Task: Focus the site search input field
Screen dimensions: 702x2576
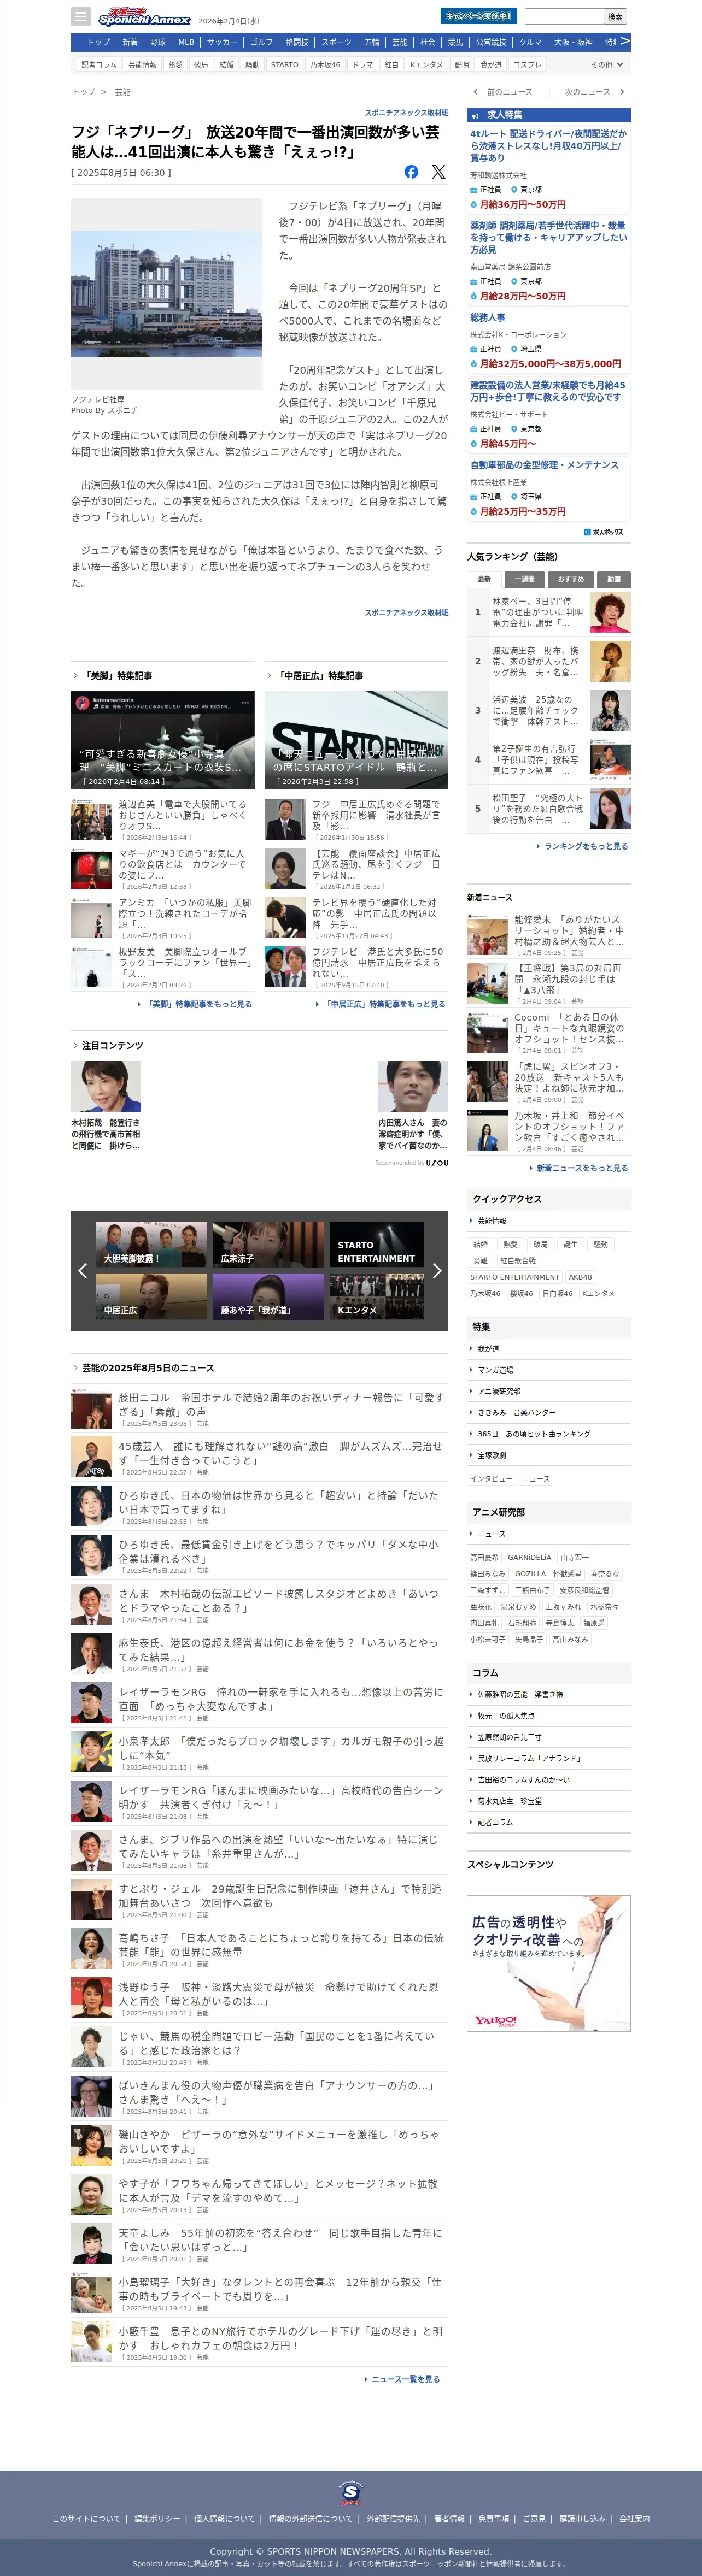Action: tap(564, 16)
